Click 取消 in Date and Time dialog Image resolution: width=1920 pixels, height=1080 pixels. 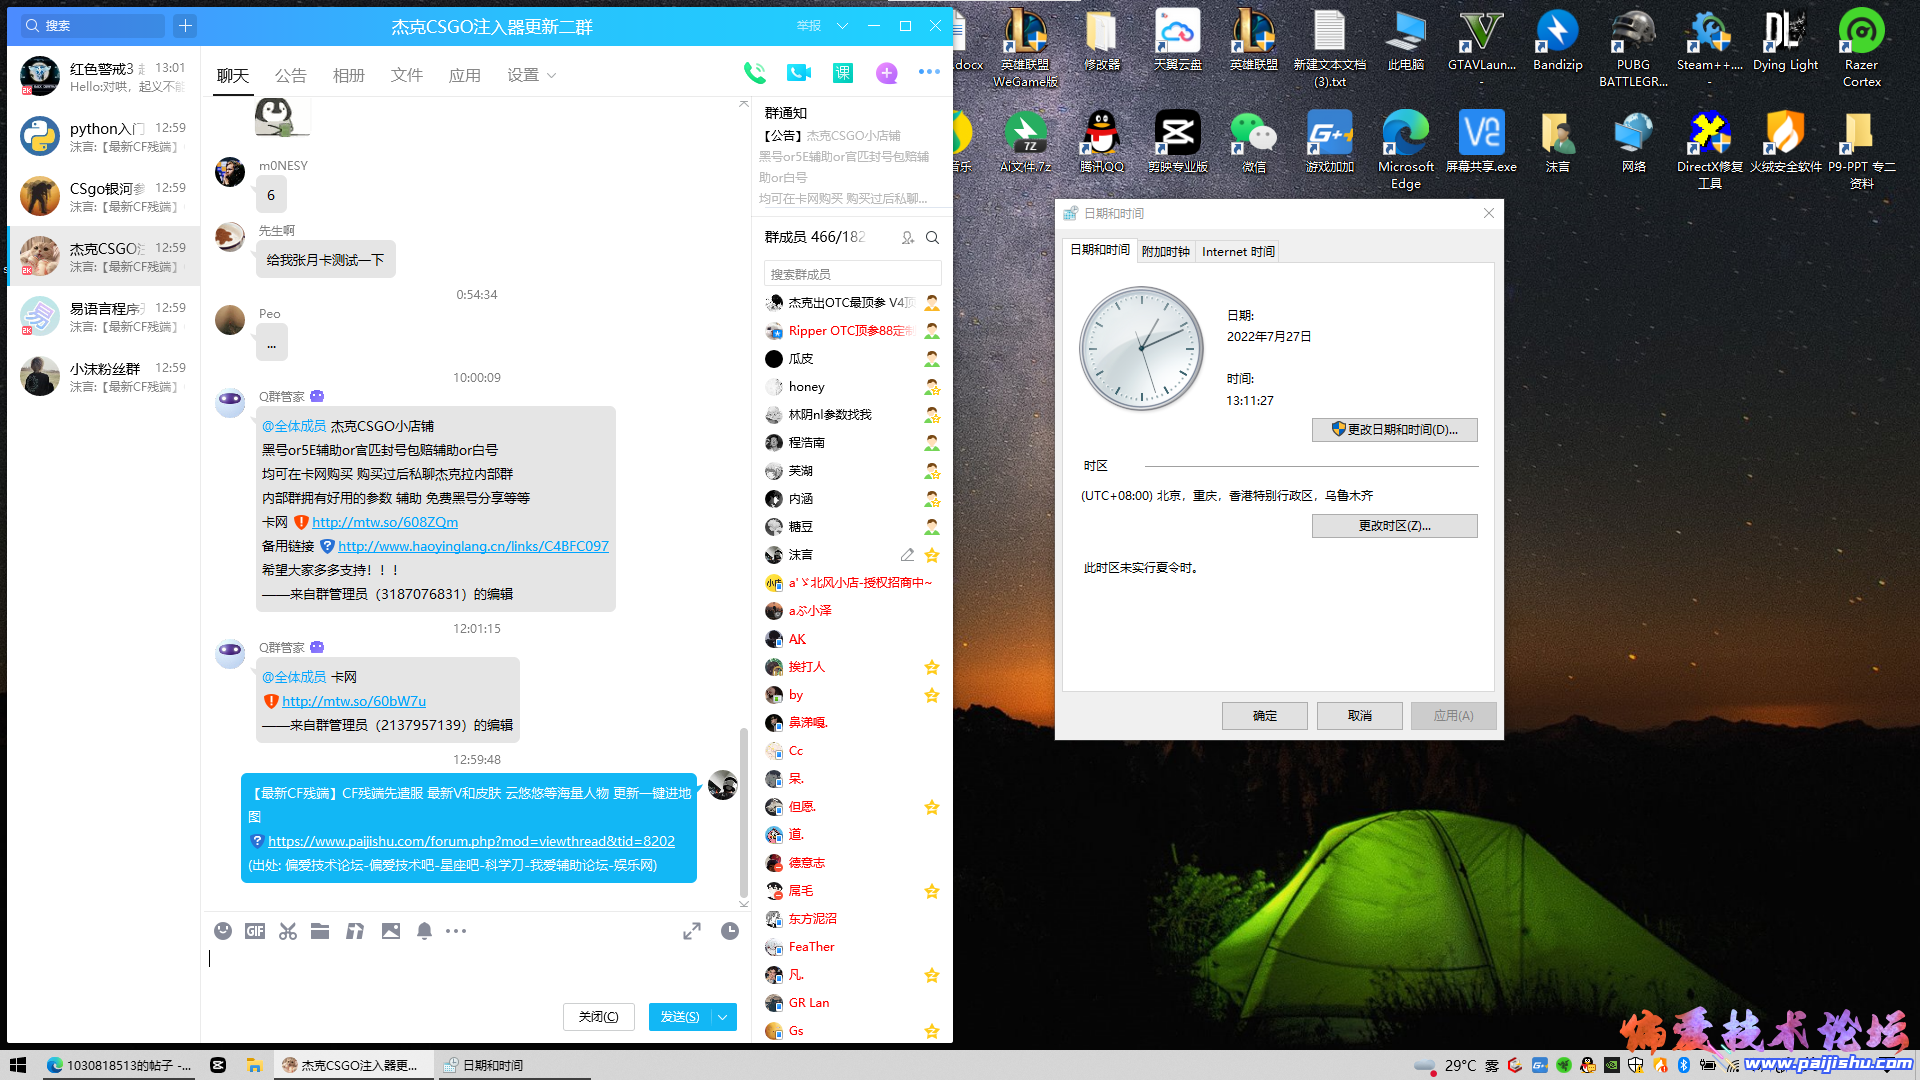(x=1359, y=716)
